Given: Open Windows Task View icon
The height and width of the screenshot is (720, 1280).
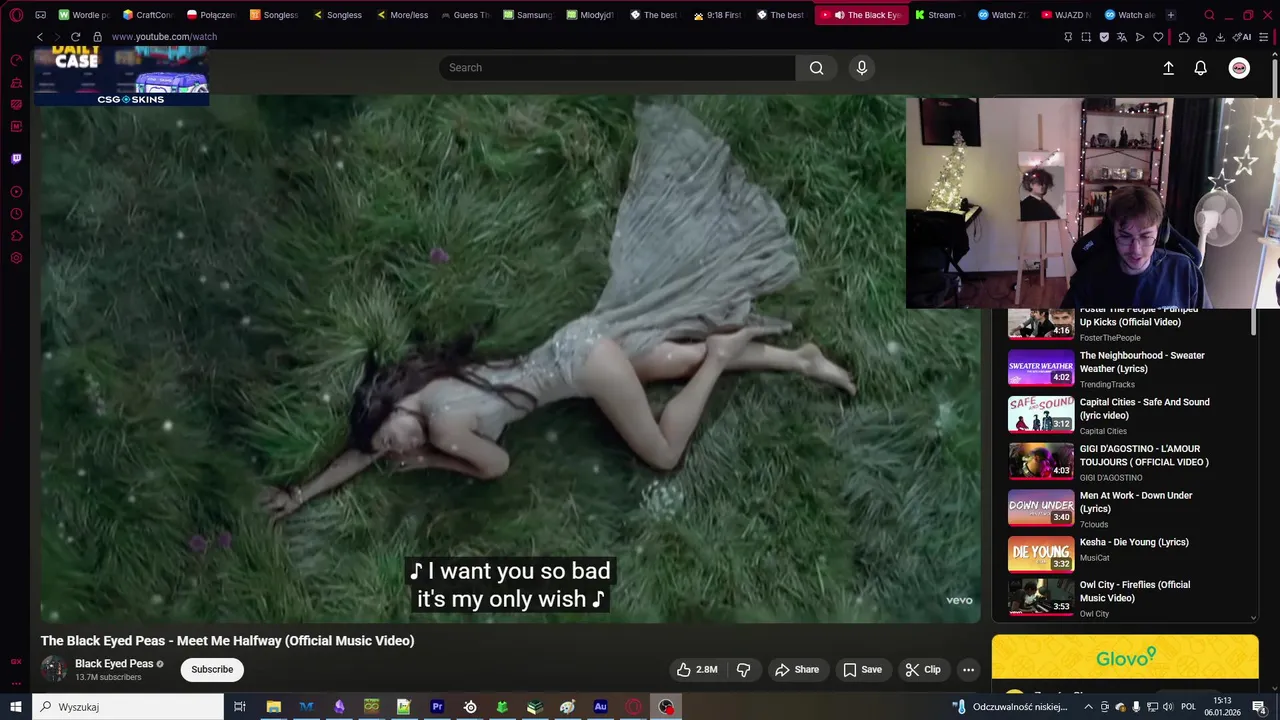Looking at the screenshot, I should (x=240, y=707).
